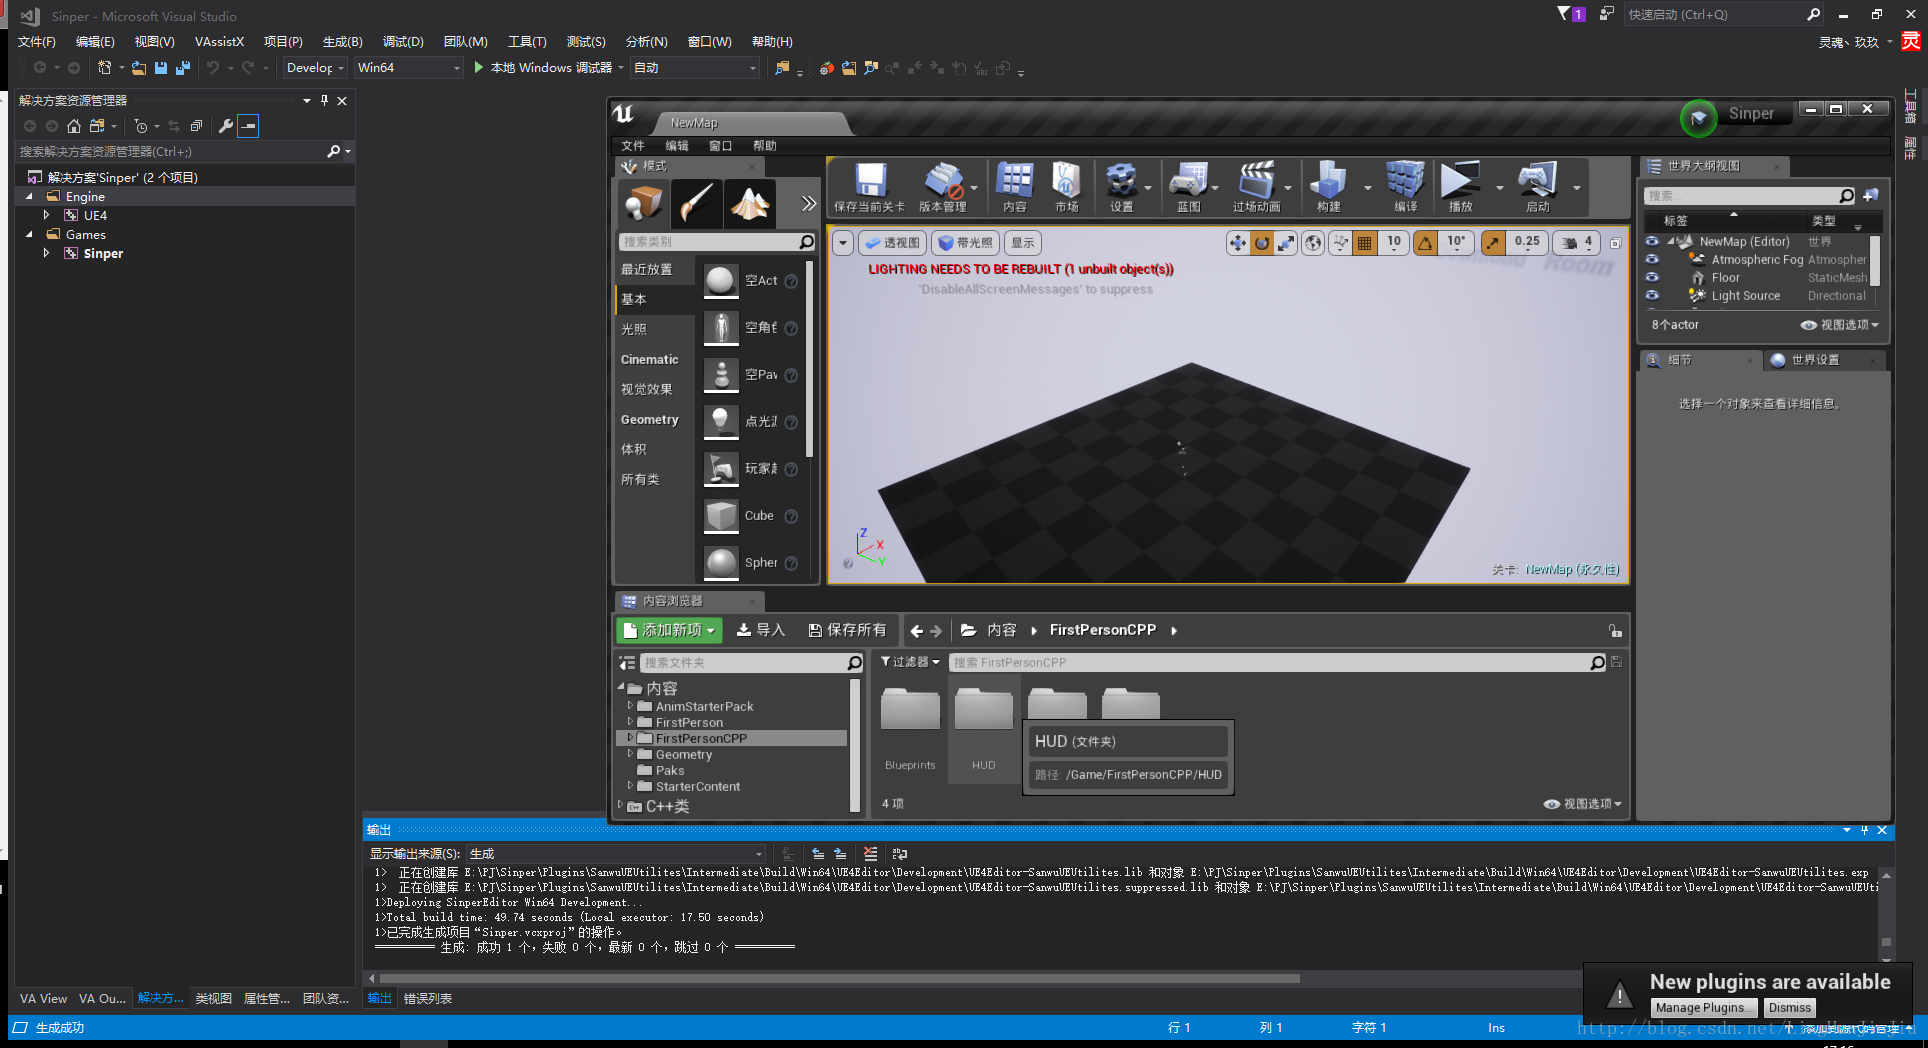1928x1048 pixels.
Task: Click Properties wrench icon in Solution Explorer
Action: pyautogui.click(x=226, y=126)
